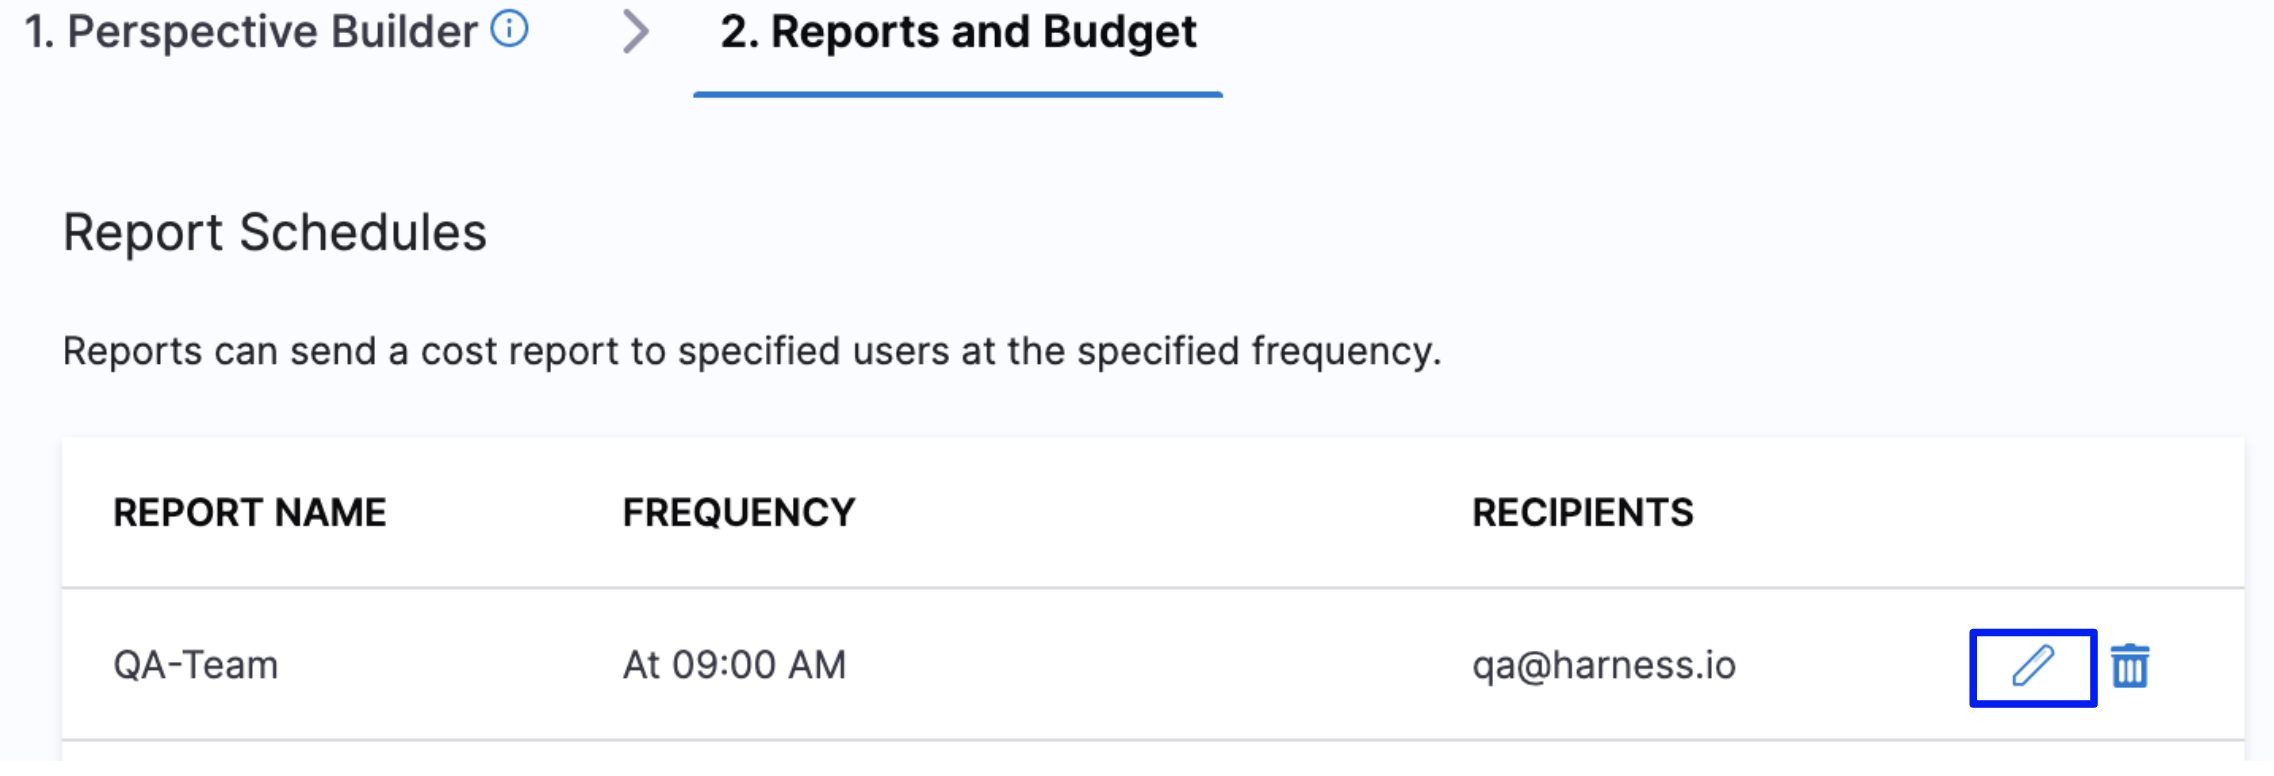Select the QA-Team table row background
The width and height of the screenshot is (2274, 776).
click(x=1153, y=665)
